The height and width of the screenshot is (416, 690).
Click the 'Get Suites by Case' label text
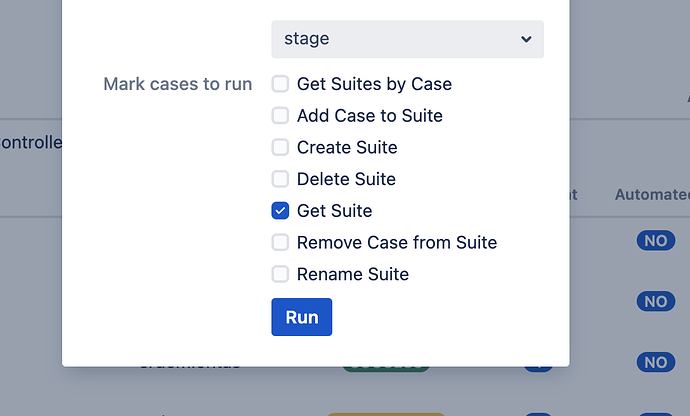(374, 84)
